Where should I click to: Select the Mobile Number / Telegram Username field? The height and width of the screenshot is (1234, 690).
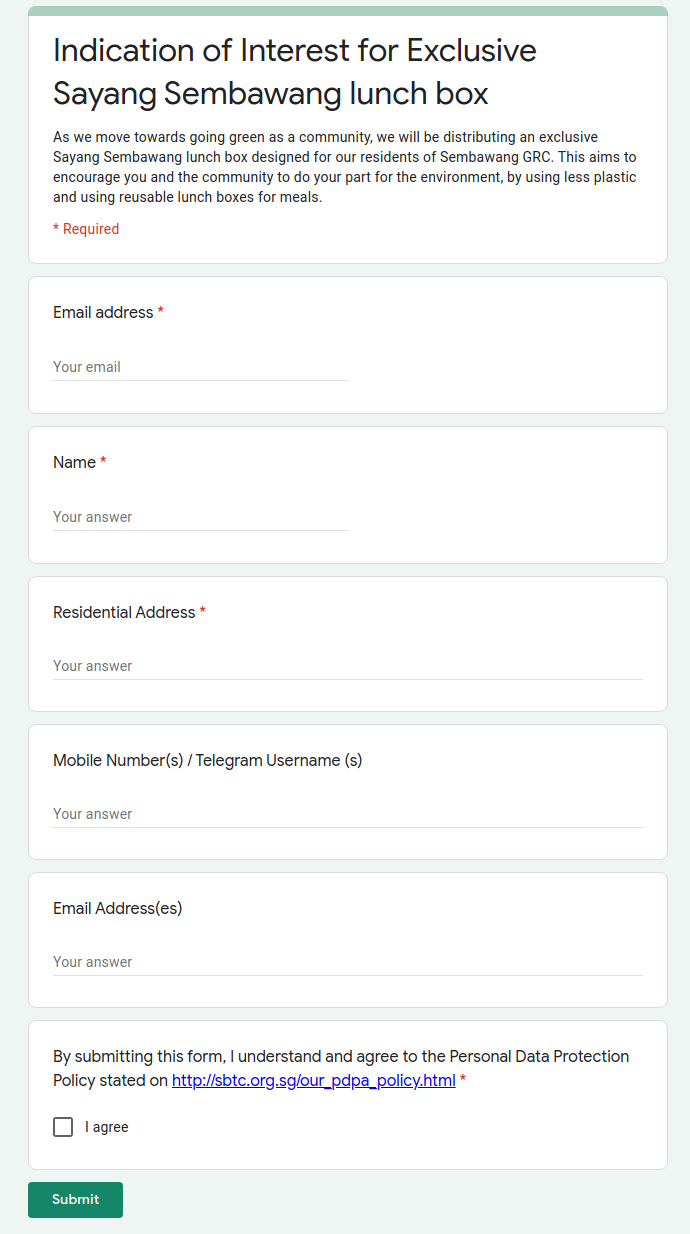[347, 814]
